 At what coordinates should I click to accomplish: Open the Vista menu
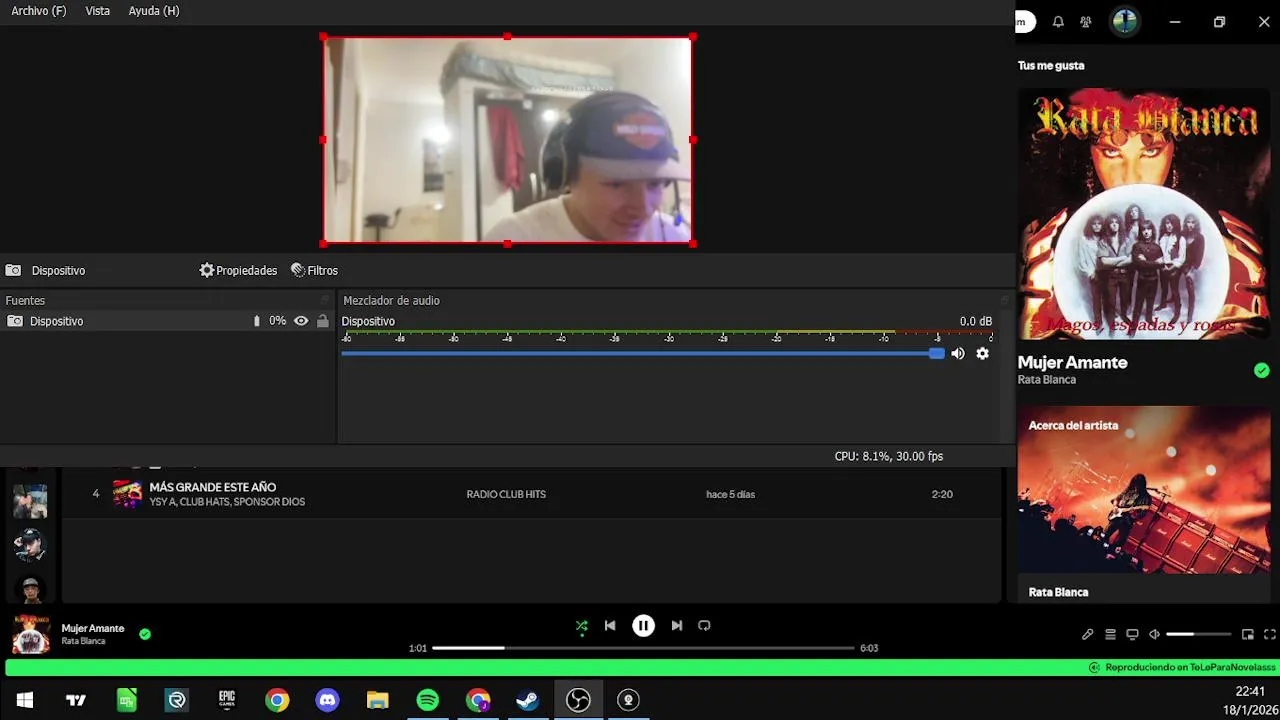pyautogui.click(x=98, y=11)
